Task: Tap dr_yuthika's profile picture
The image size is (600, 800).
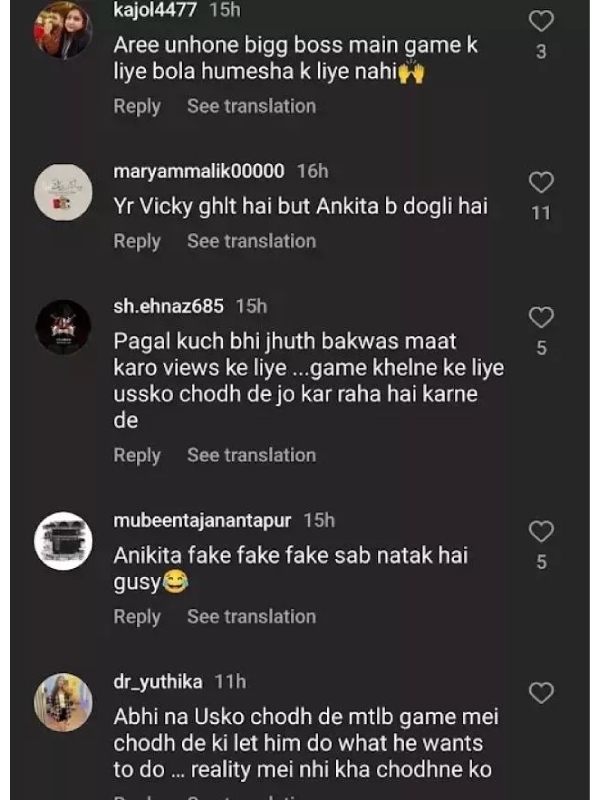Action: pos(63,701)
